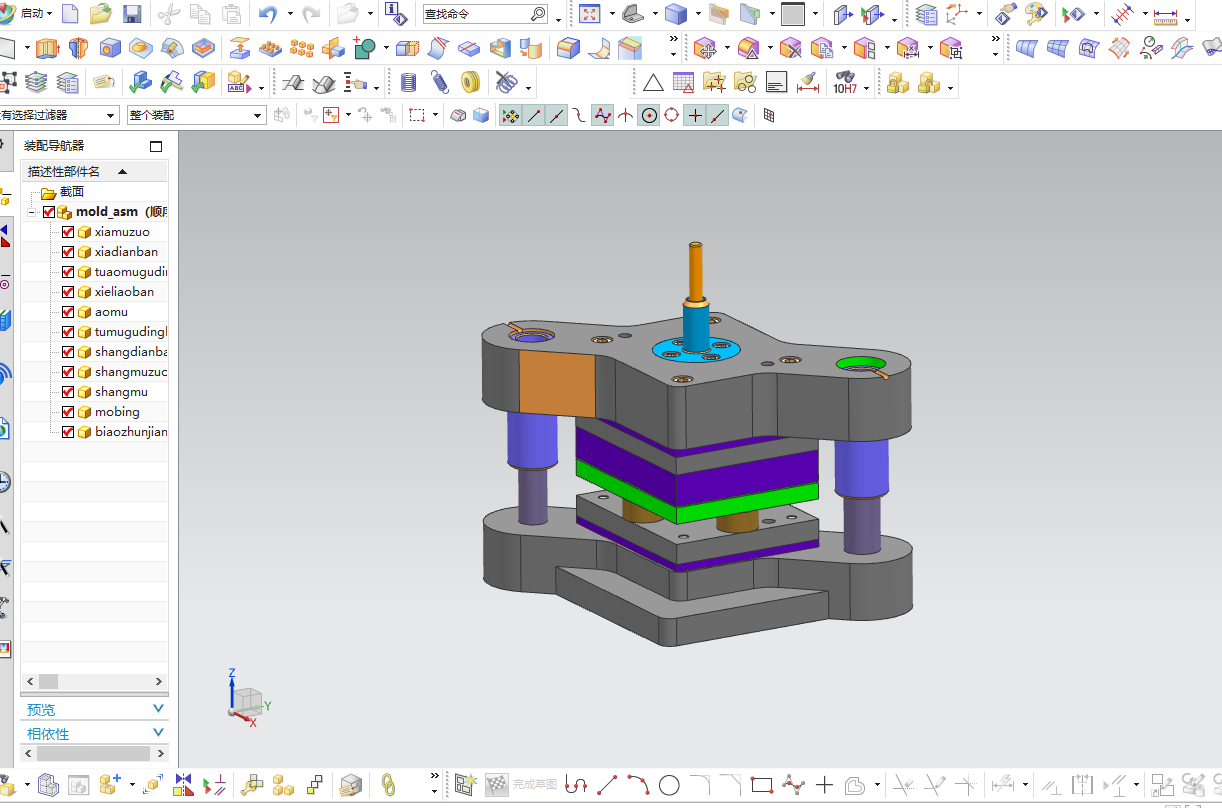Click the sketch Point plus tool

coord(824,785)
